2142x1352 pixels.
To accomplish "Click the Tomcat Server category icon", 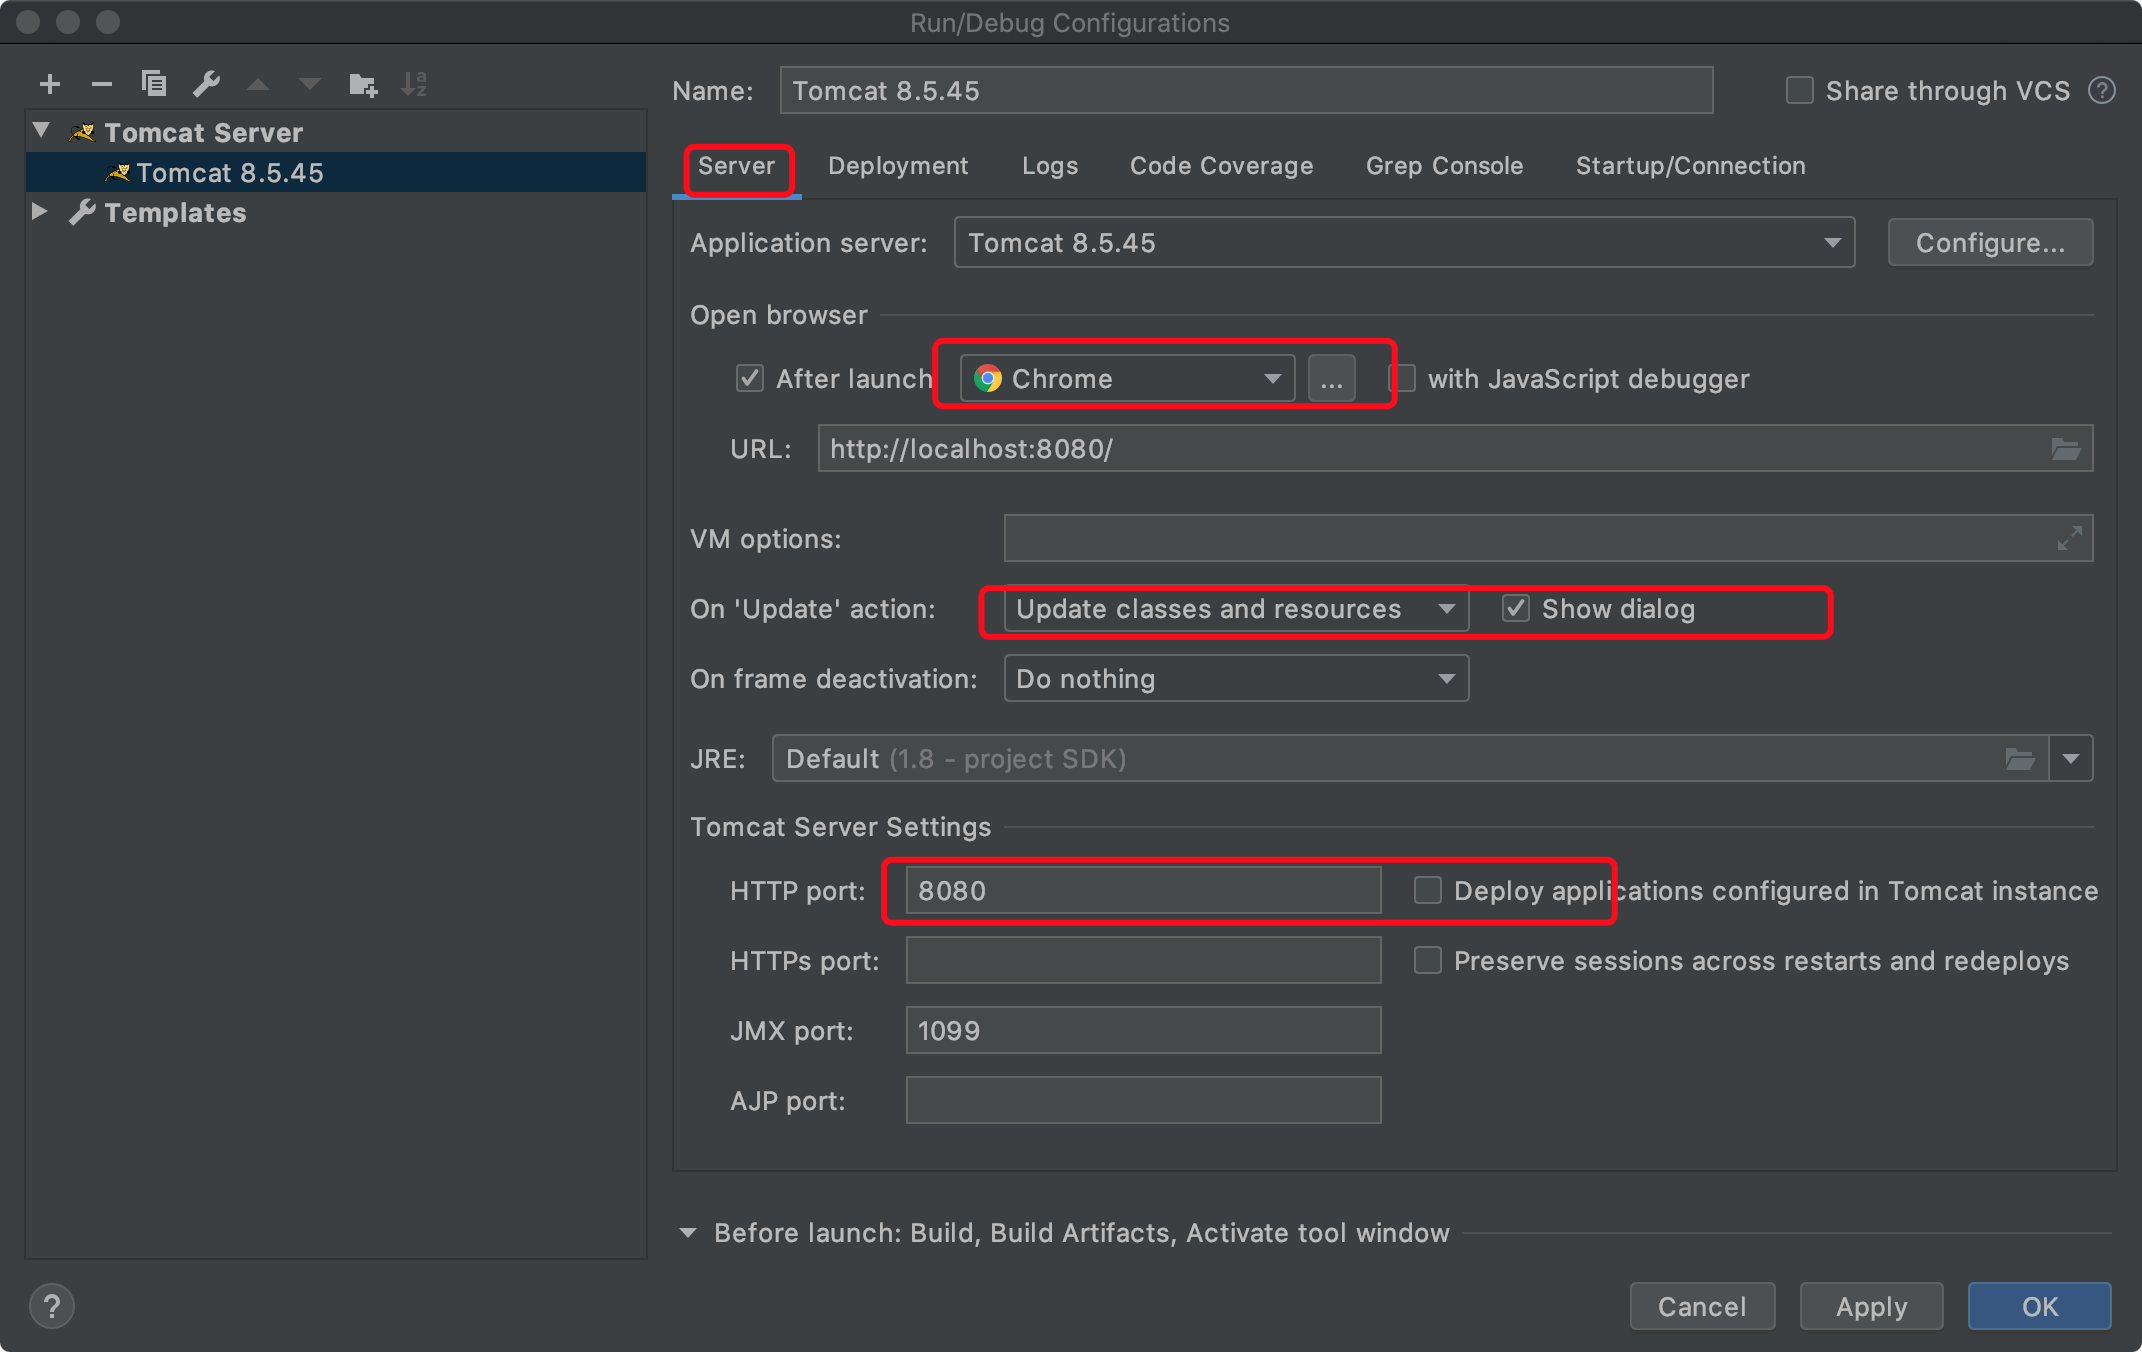I will tap(83, 132).
